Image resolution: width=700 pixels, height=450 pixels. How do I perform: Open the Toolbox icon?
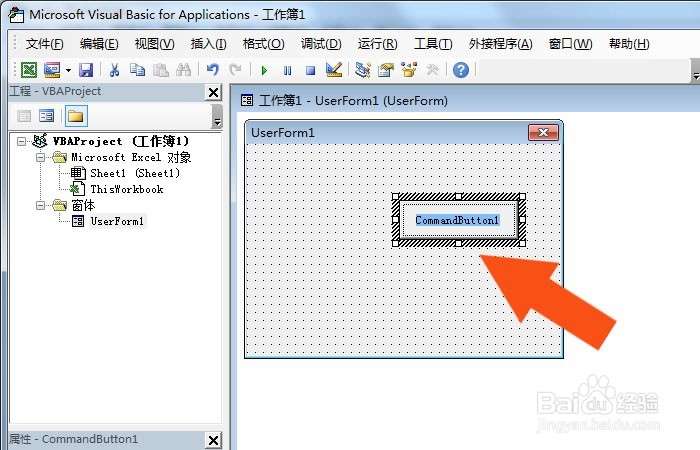432,70
